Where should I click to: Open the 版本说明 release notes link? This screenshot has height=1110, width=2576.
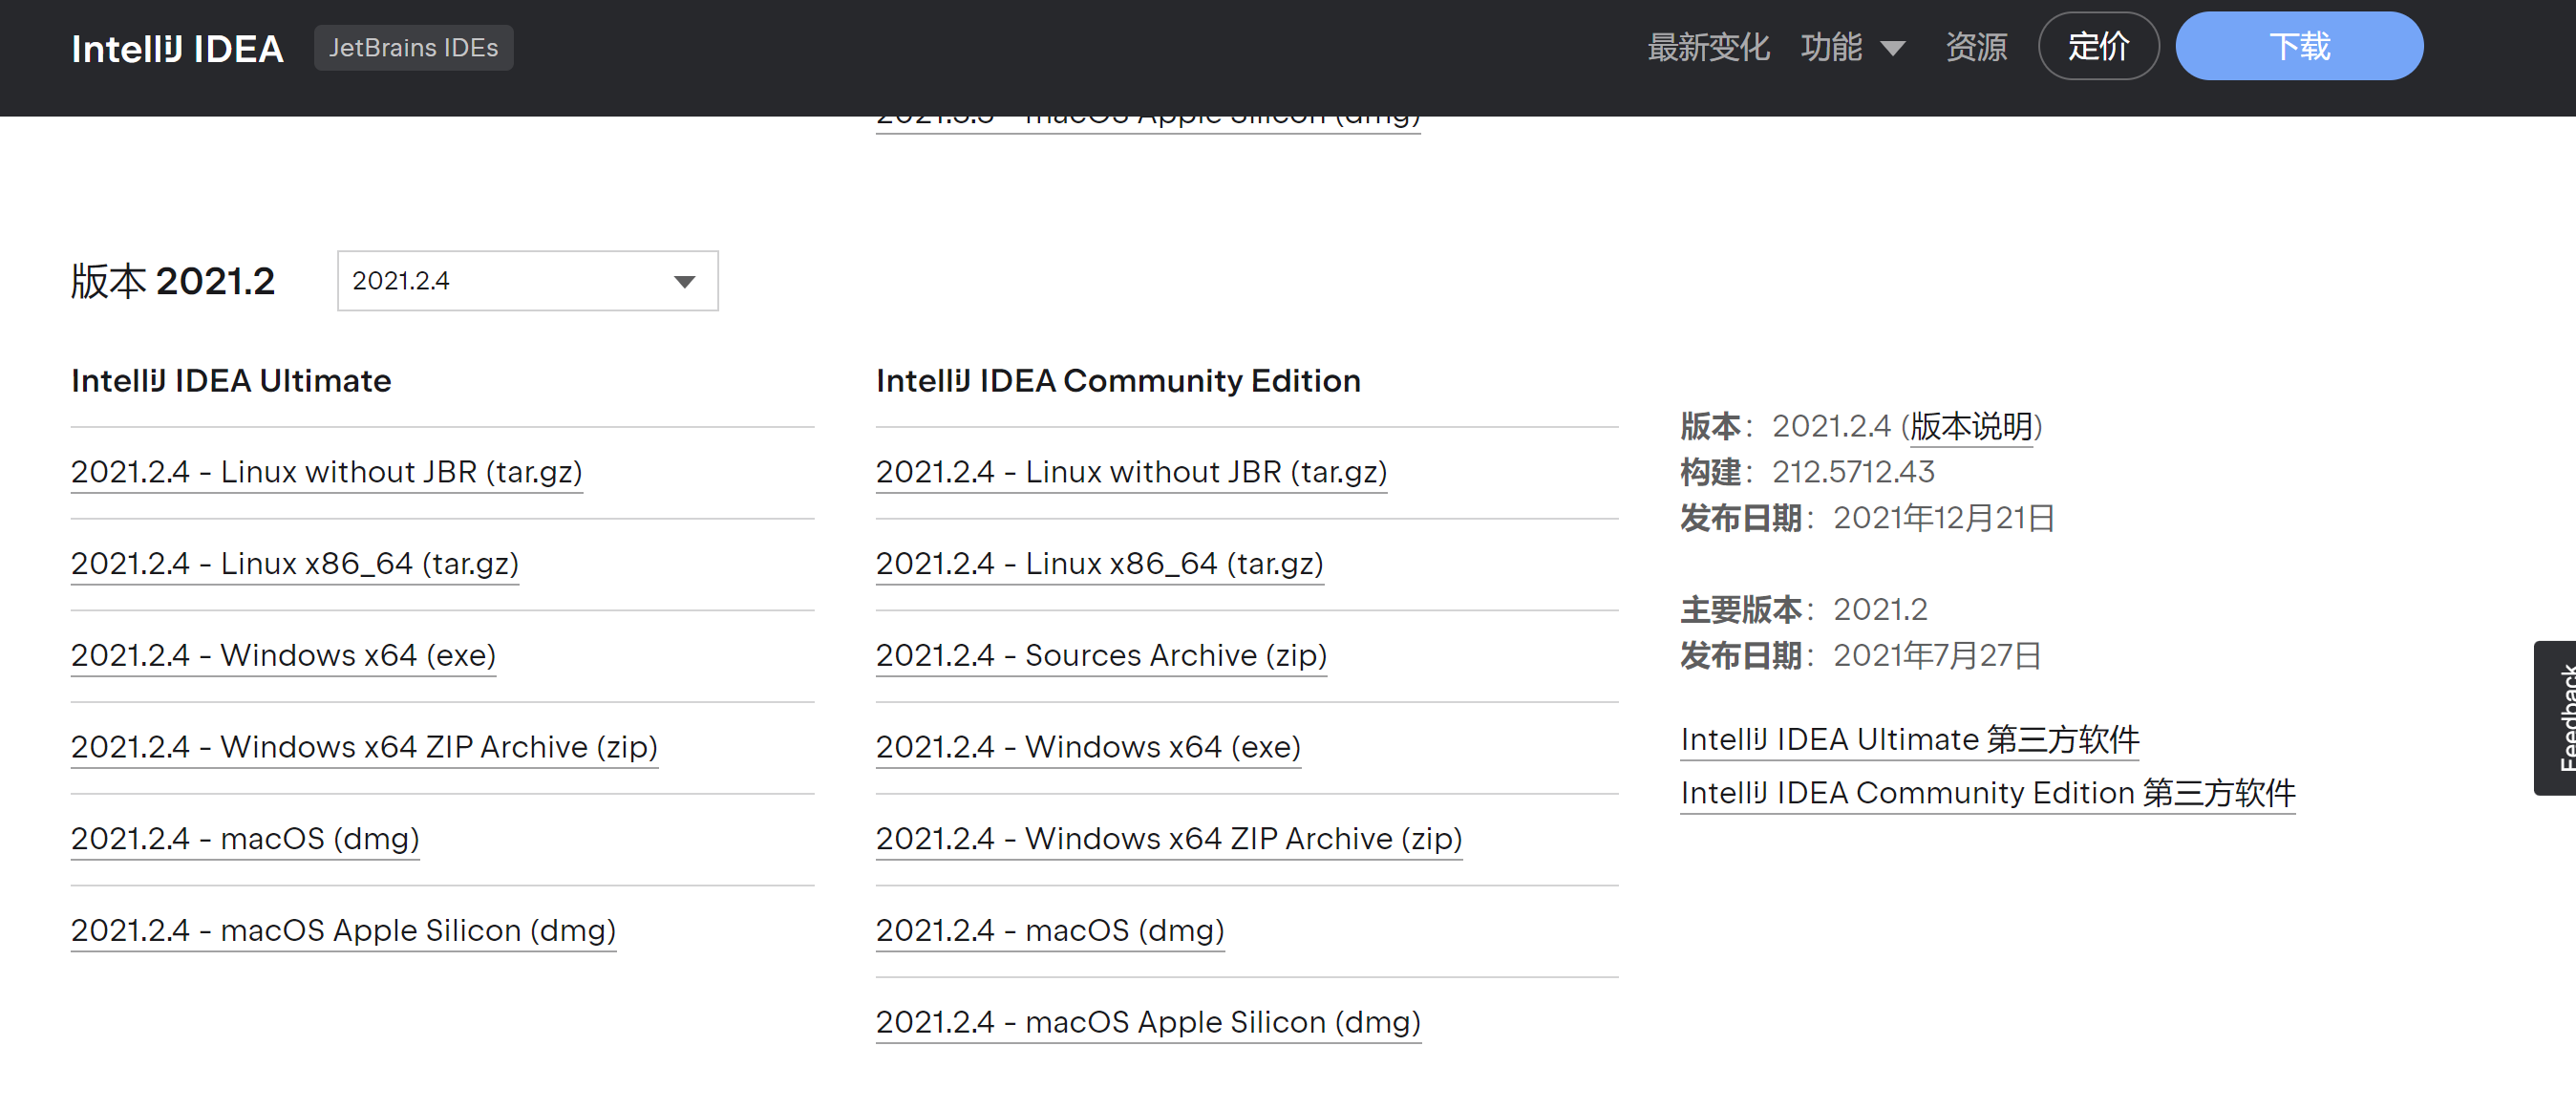click(1971, 427)
